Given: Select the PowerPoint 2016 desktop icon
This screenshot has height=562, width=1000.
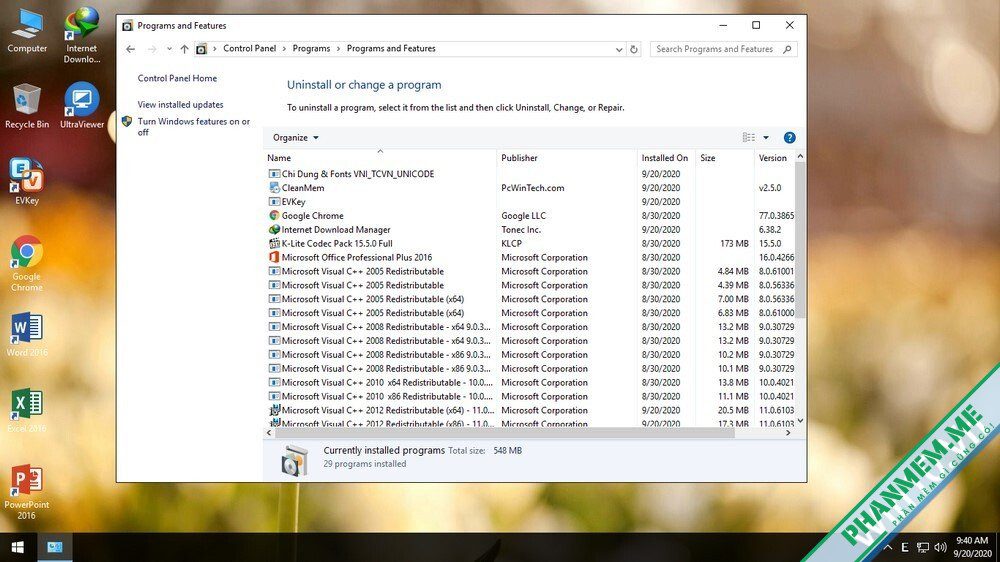Looking at the screenshot, I should (27, 492).
